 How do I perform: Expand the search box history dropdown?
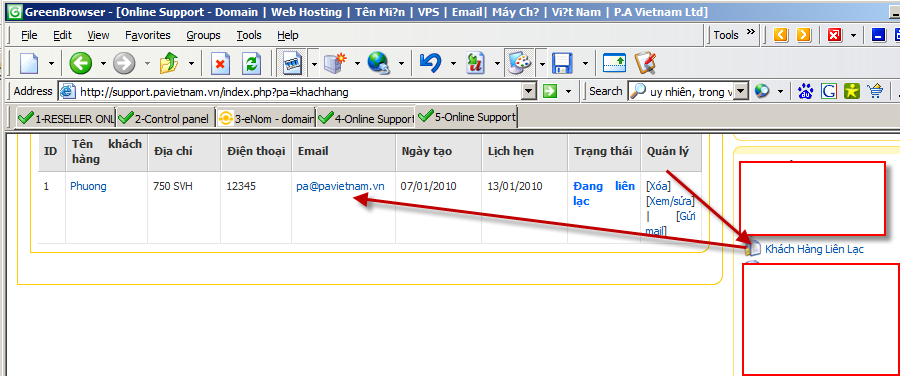point(742,91)
